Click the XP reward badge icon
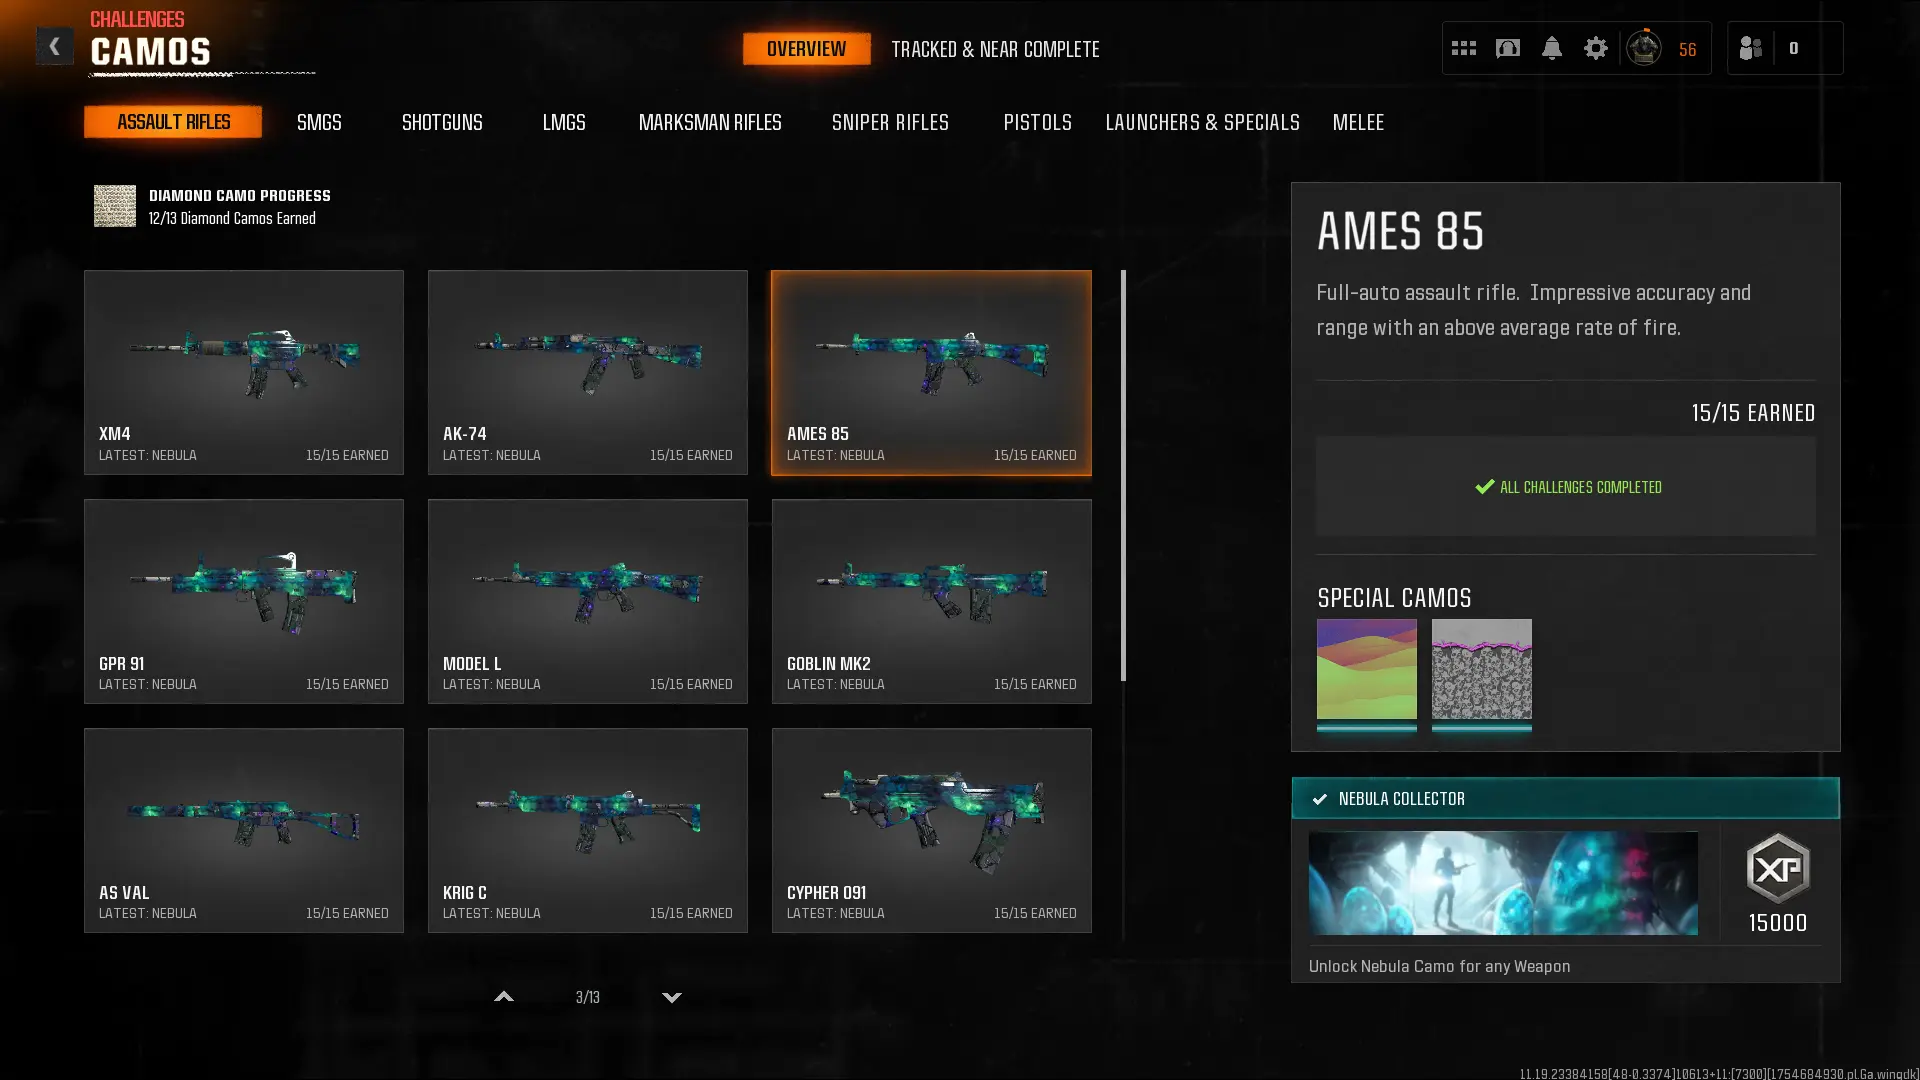The width and height of the screenshot is (1920, 1080). 1777,868
